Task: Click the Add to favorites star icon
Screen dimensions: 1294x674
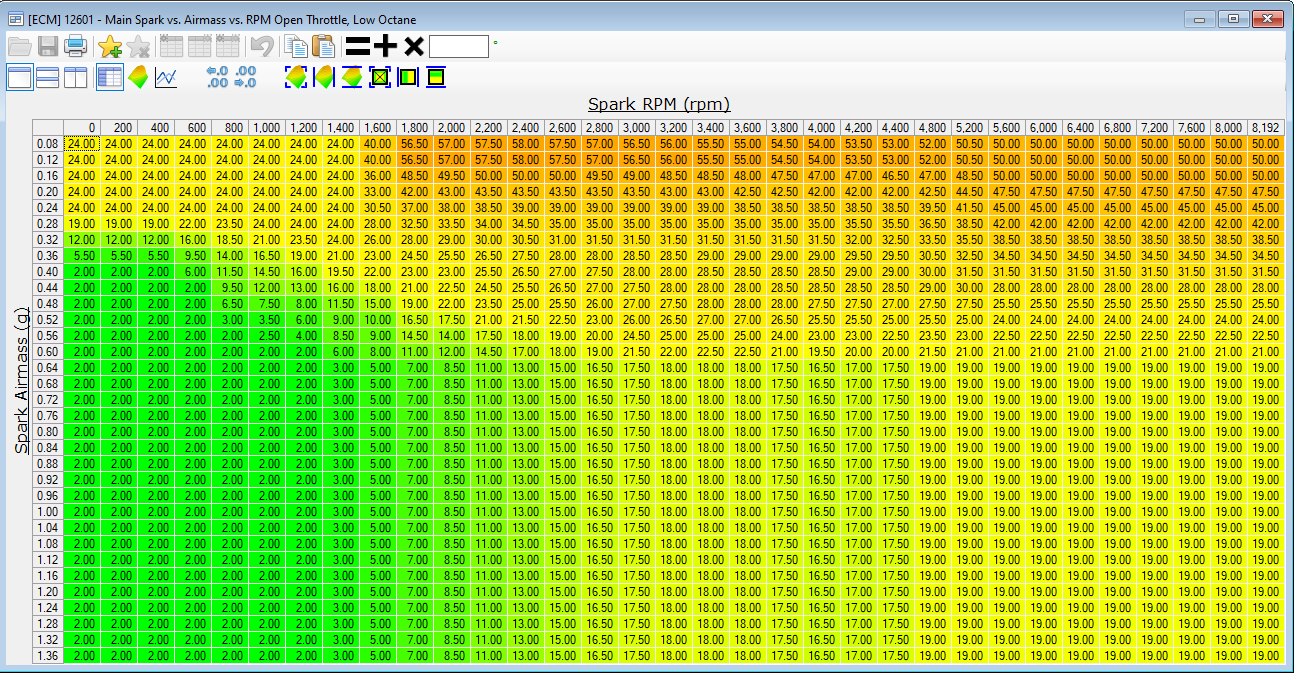Action: 110,46
